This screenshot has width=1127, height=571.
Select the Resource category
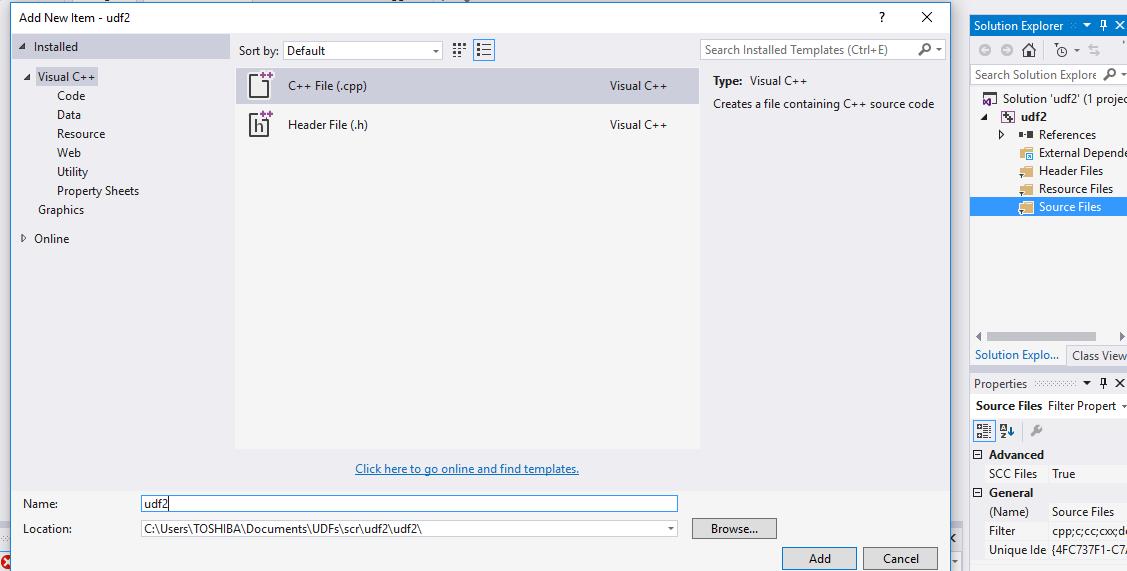click(x=81, y=134)
